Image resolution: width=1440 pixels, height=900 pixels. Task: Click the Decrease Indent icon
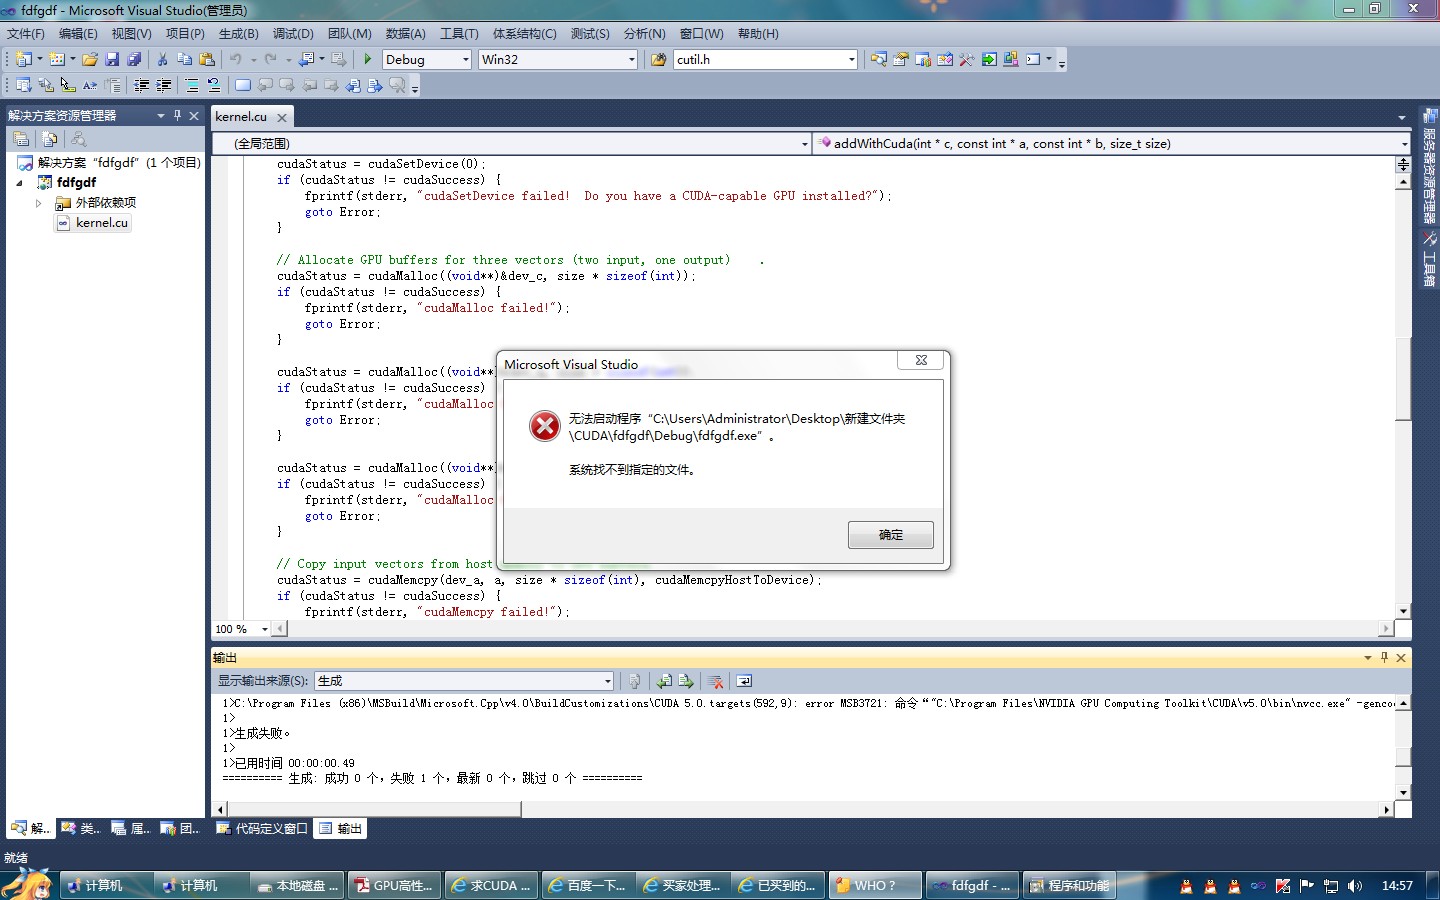click(142, 86)
